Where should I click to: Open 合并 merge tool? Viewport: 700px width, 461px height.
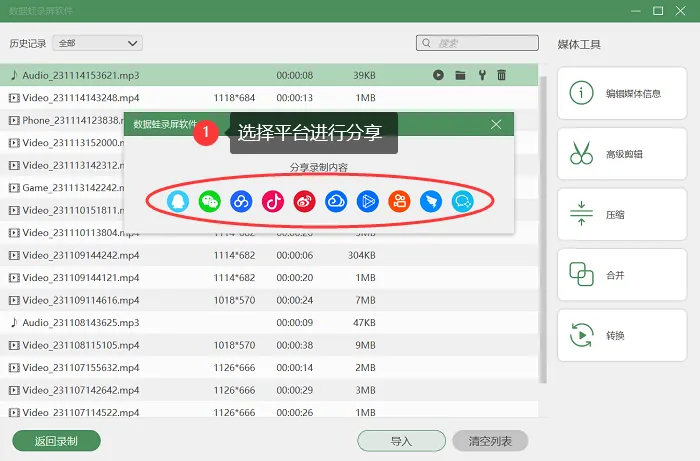click(622, 275)
